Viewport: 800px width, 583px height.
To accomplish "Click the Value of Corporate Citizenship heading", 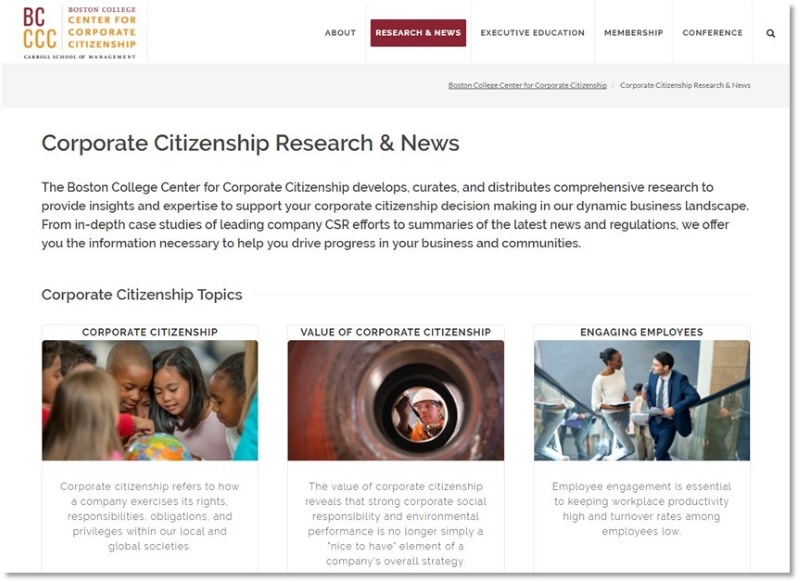I will click(x=395, y=332).
